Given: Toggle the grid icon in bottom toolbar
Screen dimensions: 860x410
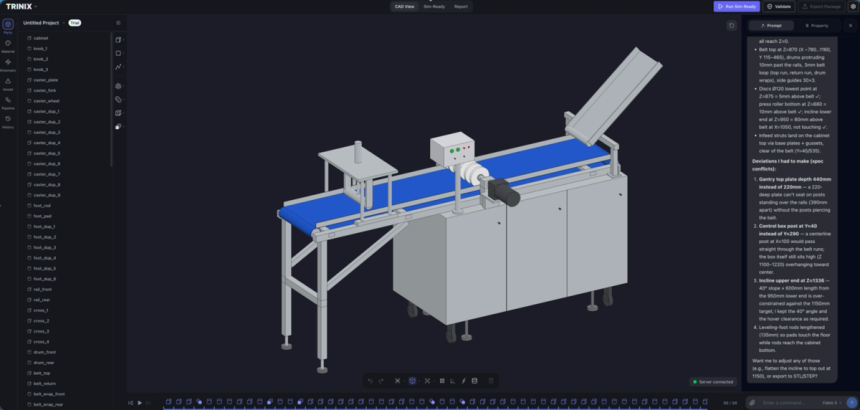Looking at the screenshot, I should [x=442, y=381].
